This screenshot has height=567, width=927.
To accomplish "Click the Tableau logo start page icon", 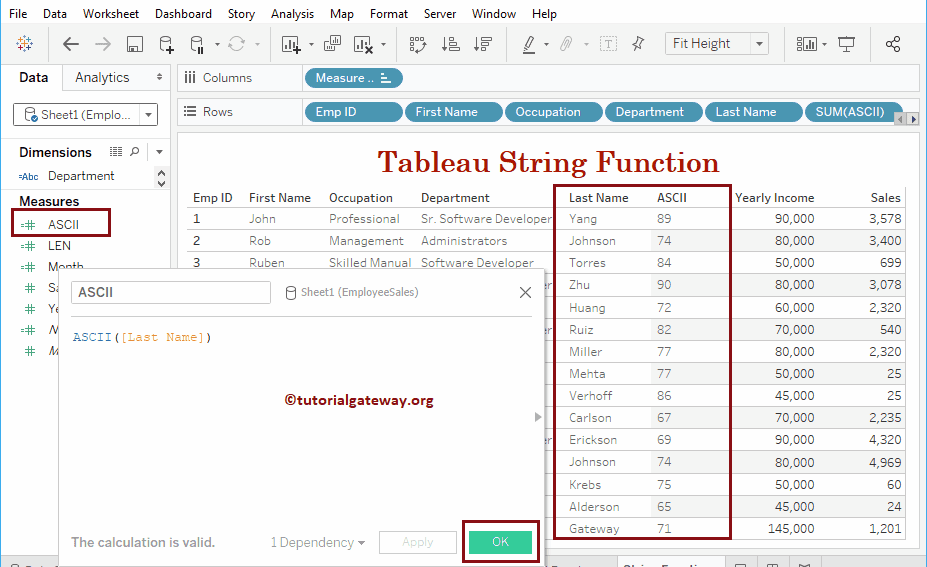I will pyautogui.click(x=25, y=43).
